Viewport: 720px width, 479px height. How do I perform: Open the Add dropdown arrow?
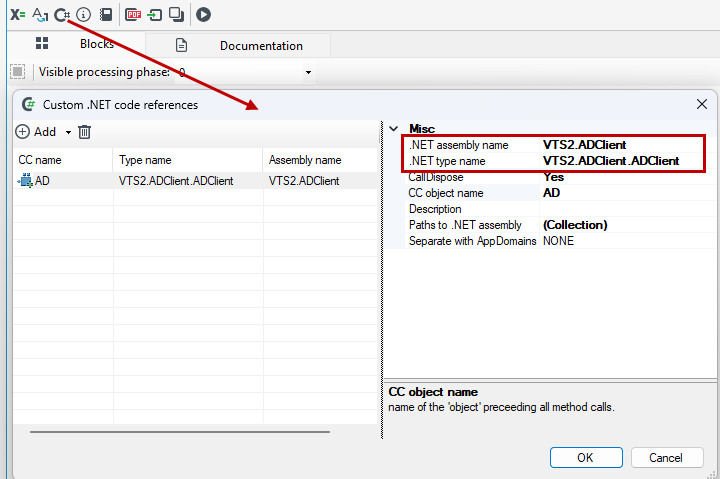pyautogui.click(x=68, y=132)
